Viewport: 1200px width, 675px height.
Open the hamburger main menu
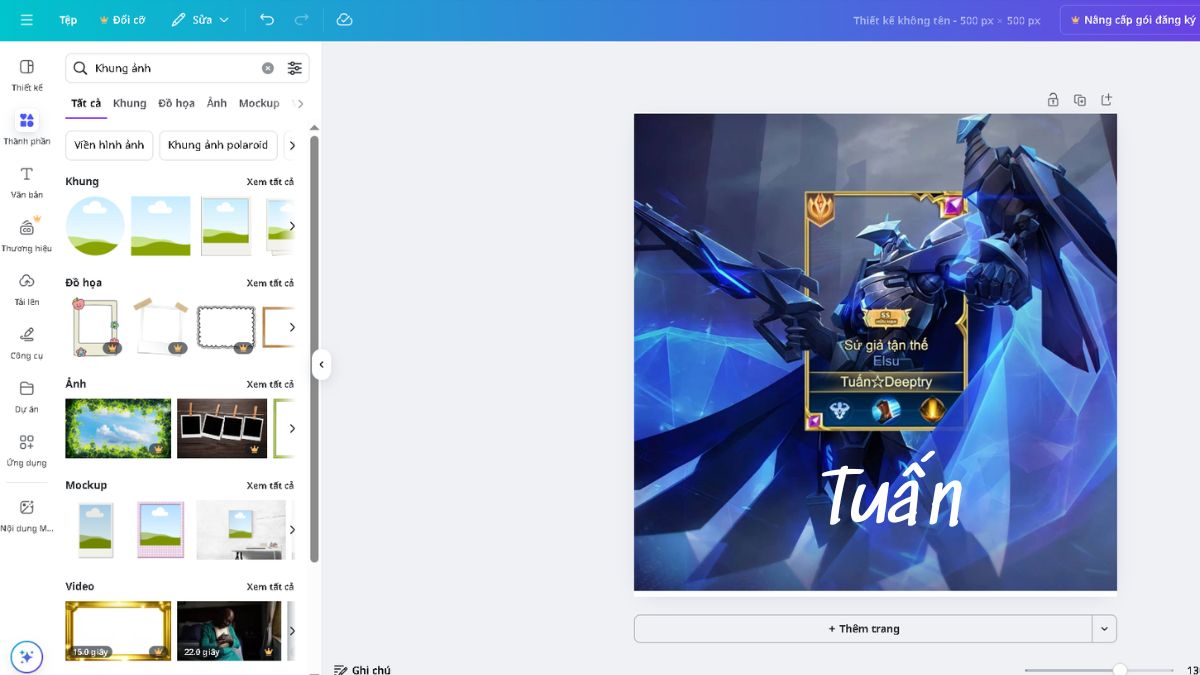[x=26, y=20]
